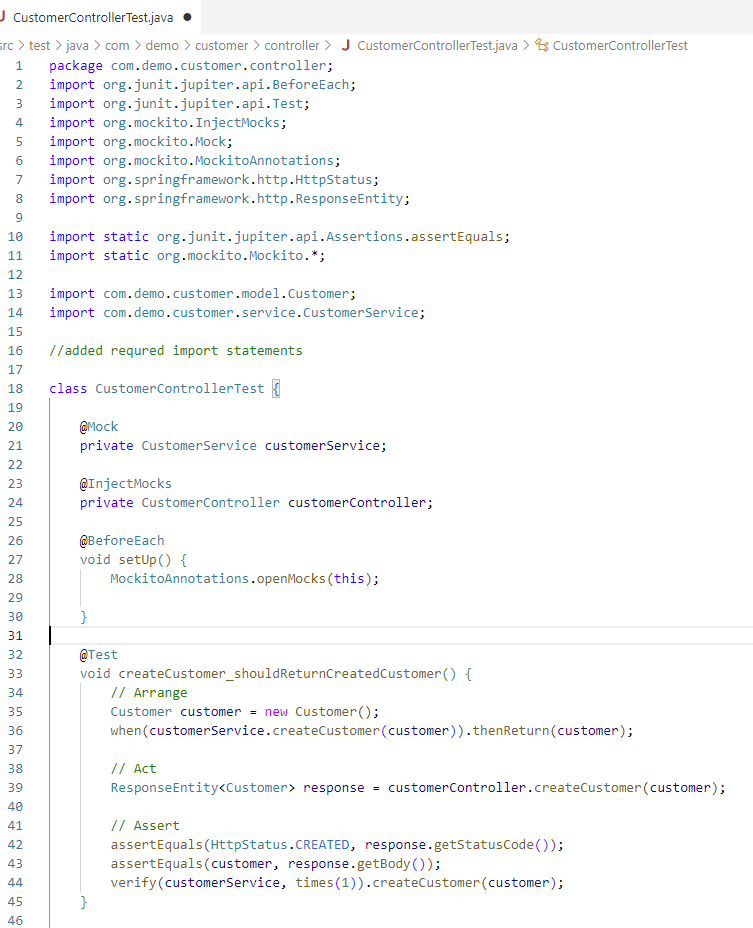Click line number 27 in the gutter
This screenshot has width=753, height=928.
tap(15, 560)
